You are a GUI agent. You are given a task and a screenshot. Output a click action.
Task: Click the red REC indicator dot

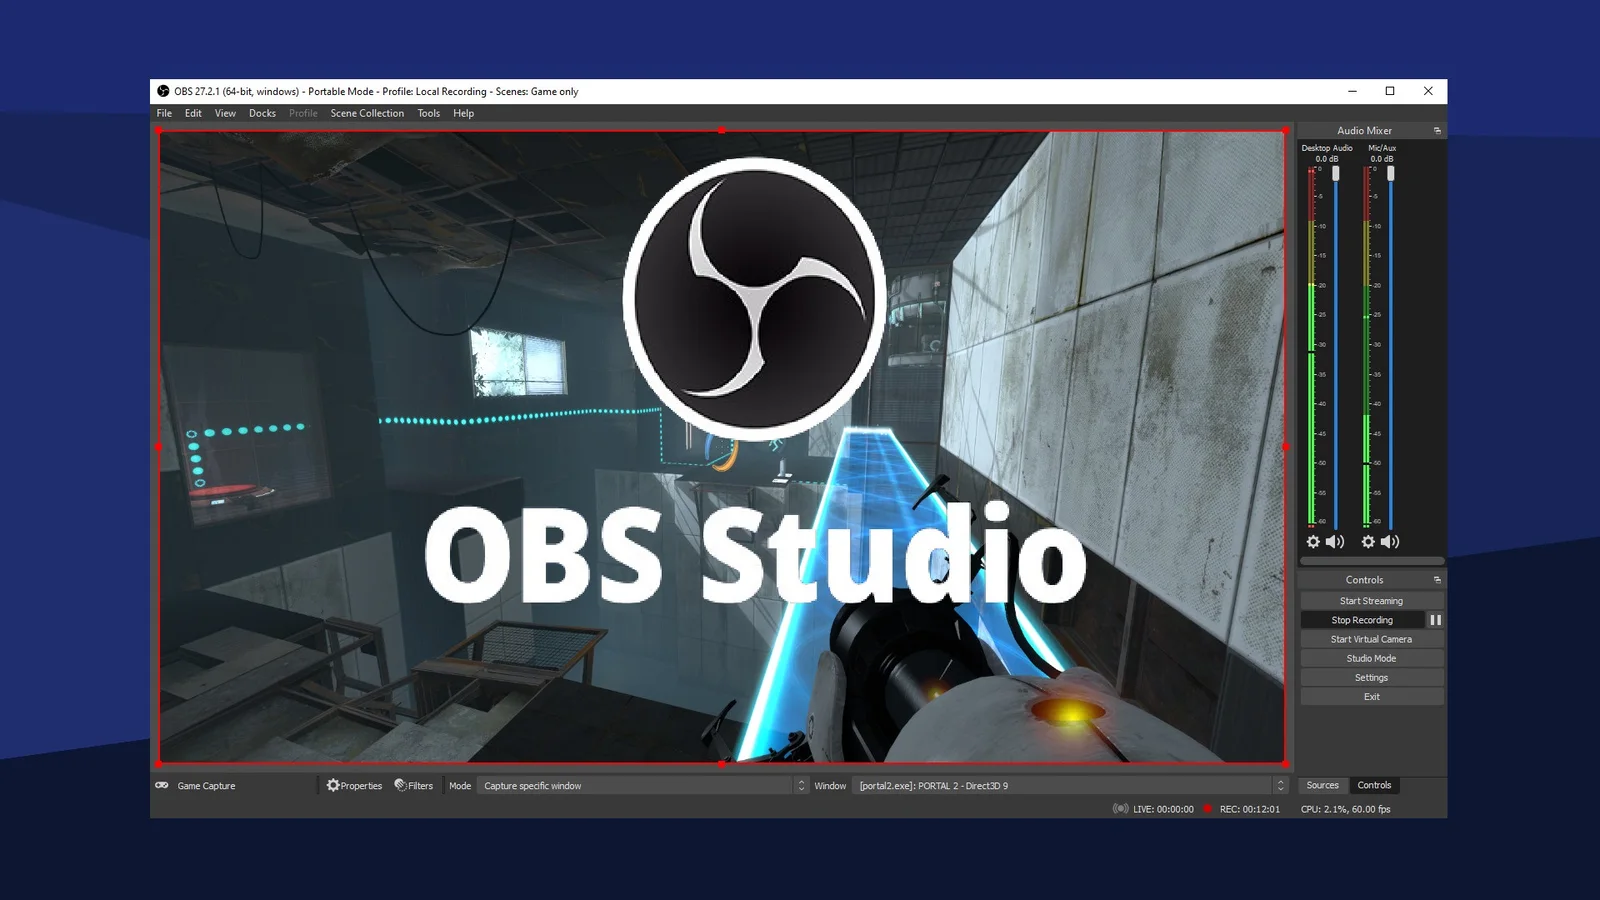1208,809
